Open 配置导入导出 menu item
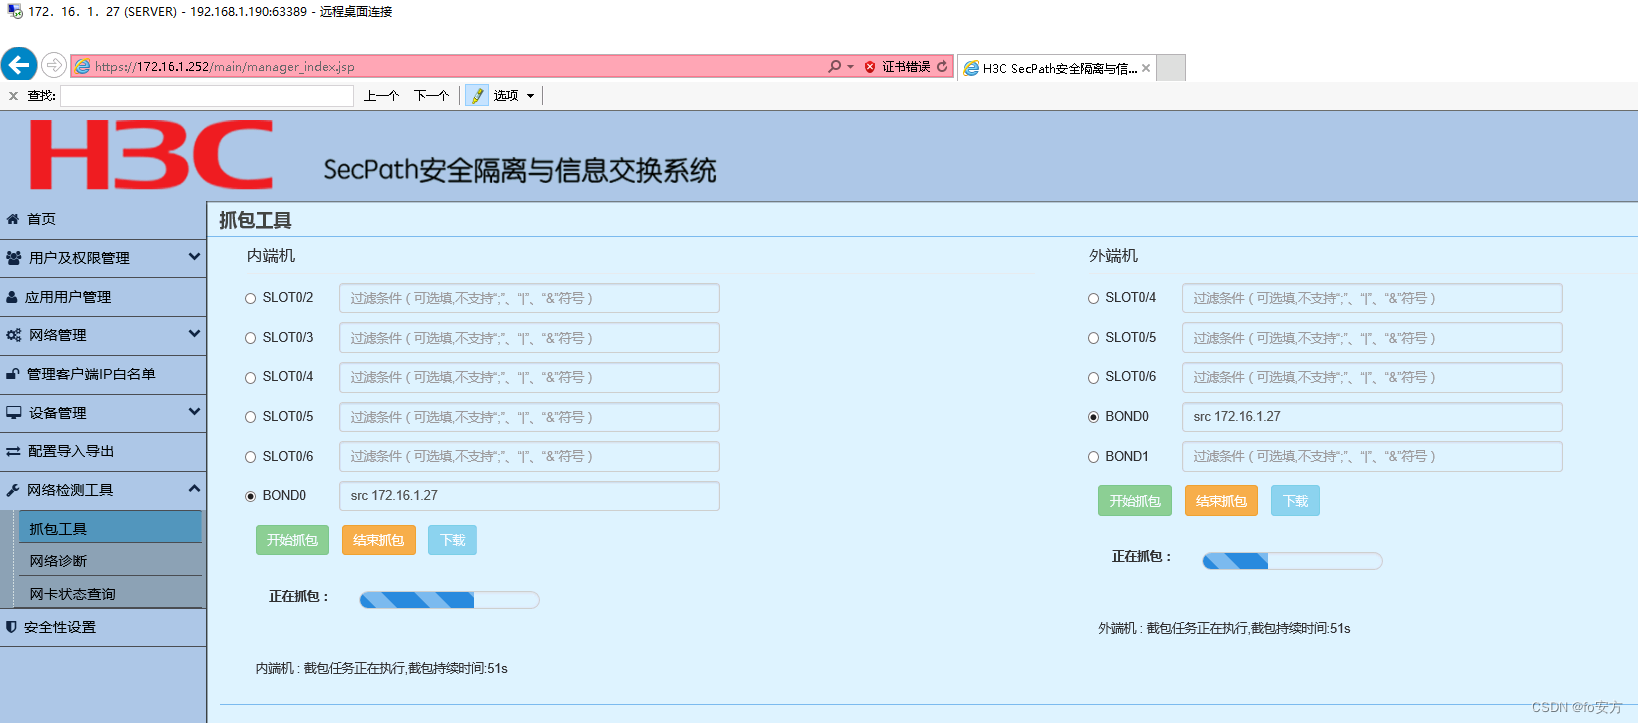 103,452
